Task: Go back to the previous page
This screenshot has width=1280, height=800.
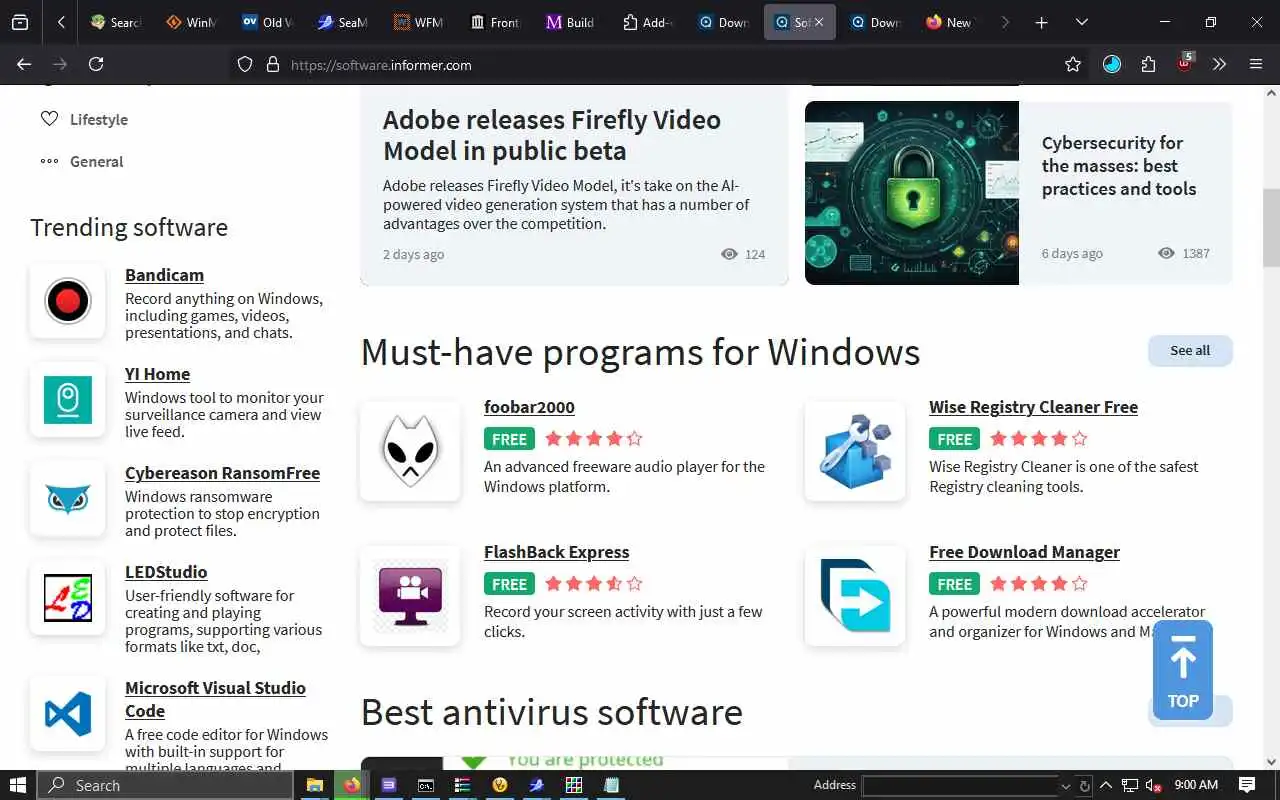Action: tap(24, 64)
